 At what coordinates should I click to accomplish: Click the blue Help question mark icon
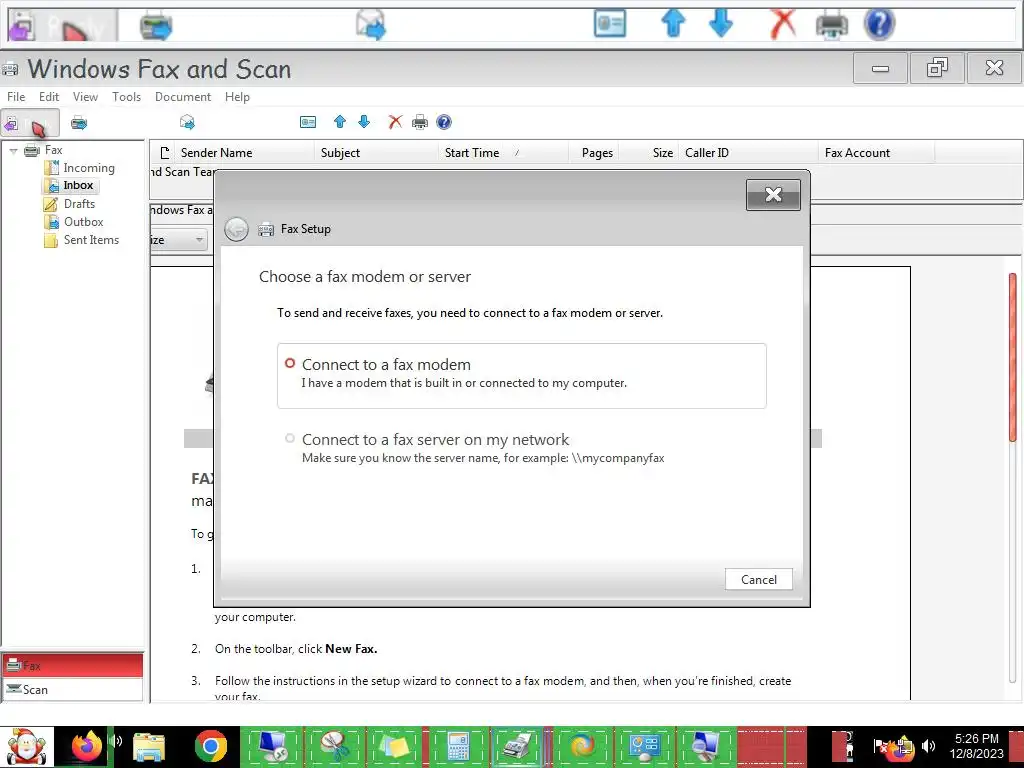[x=444, y=122]
